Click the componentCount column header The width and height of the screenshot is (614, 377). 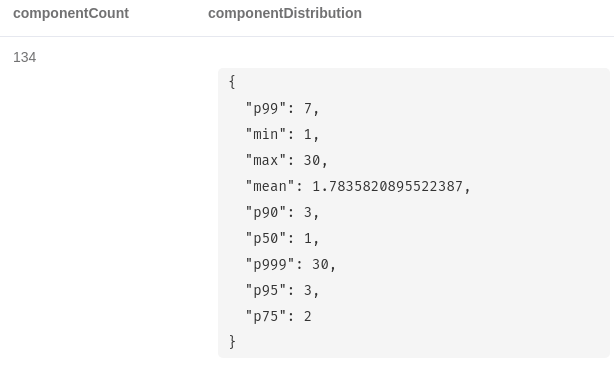[71, 13]
